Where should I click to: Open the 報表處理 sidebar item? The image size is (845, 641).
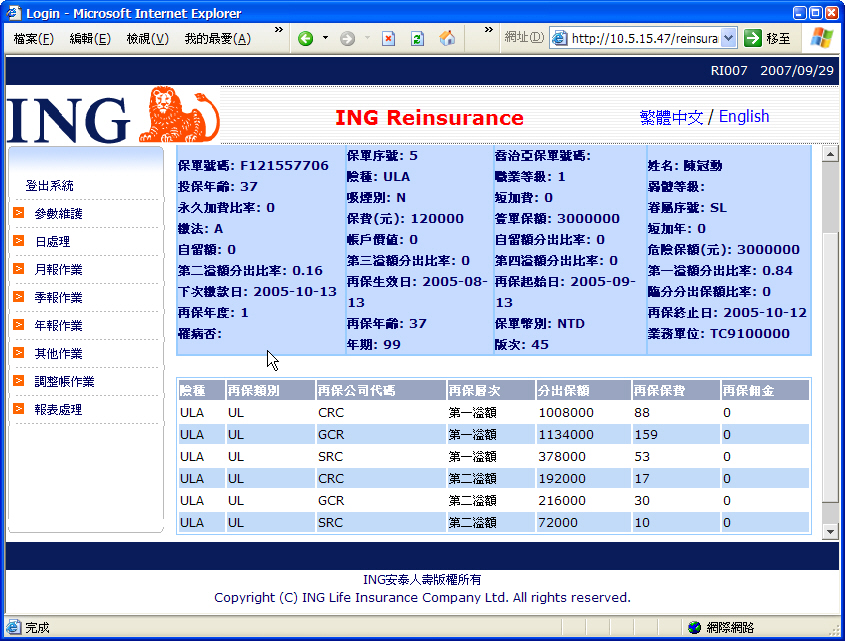click(58, 410)
